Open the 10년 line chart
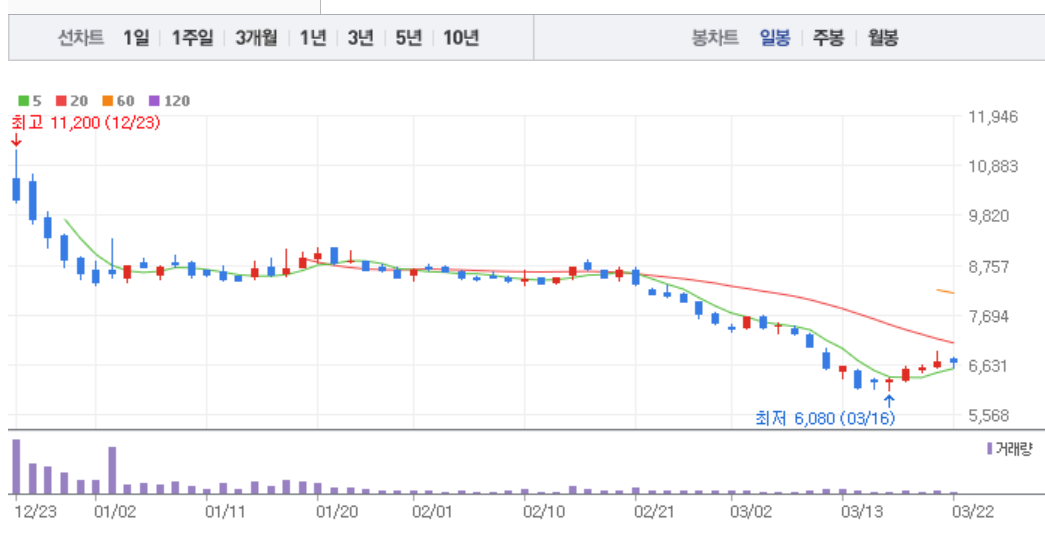Viewport: 1045px width, 538px height. pos(461,38)
